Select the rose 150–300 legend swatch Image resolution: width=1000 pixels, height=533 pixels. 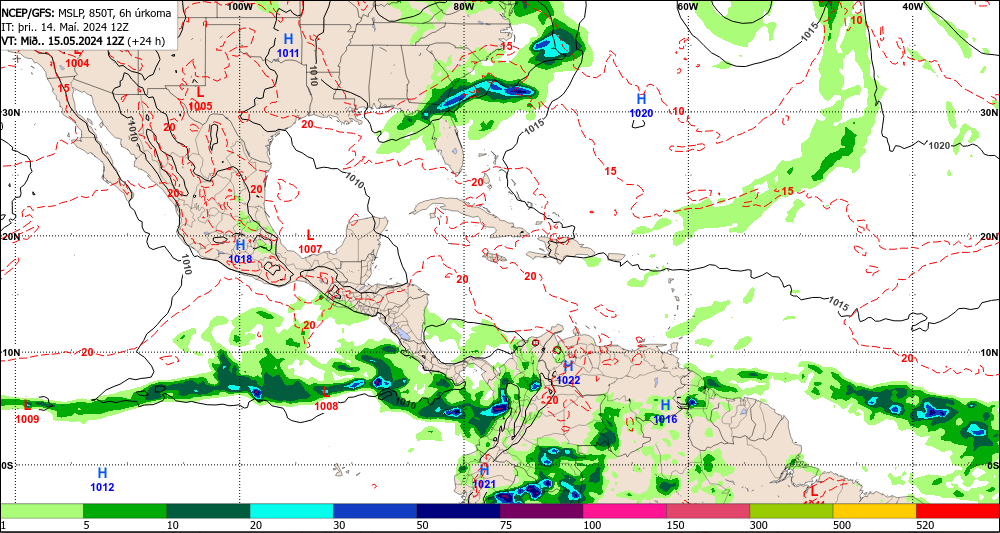click(x=708, y=511)
